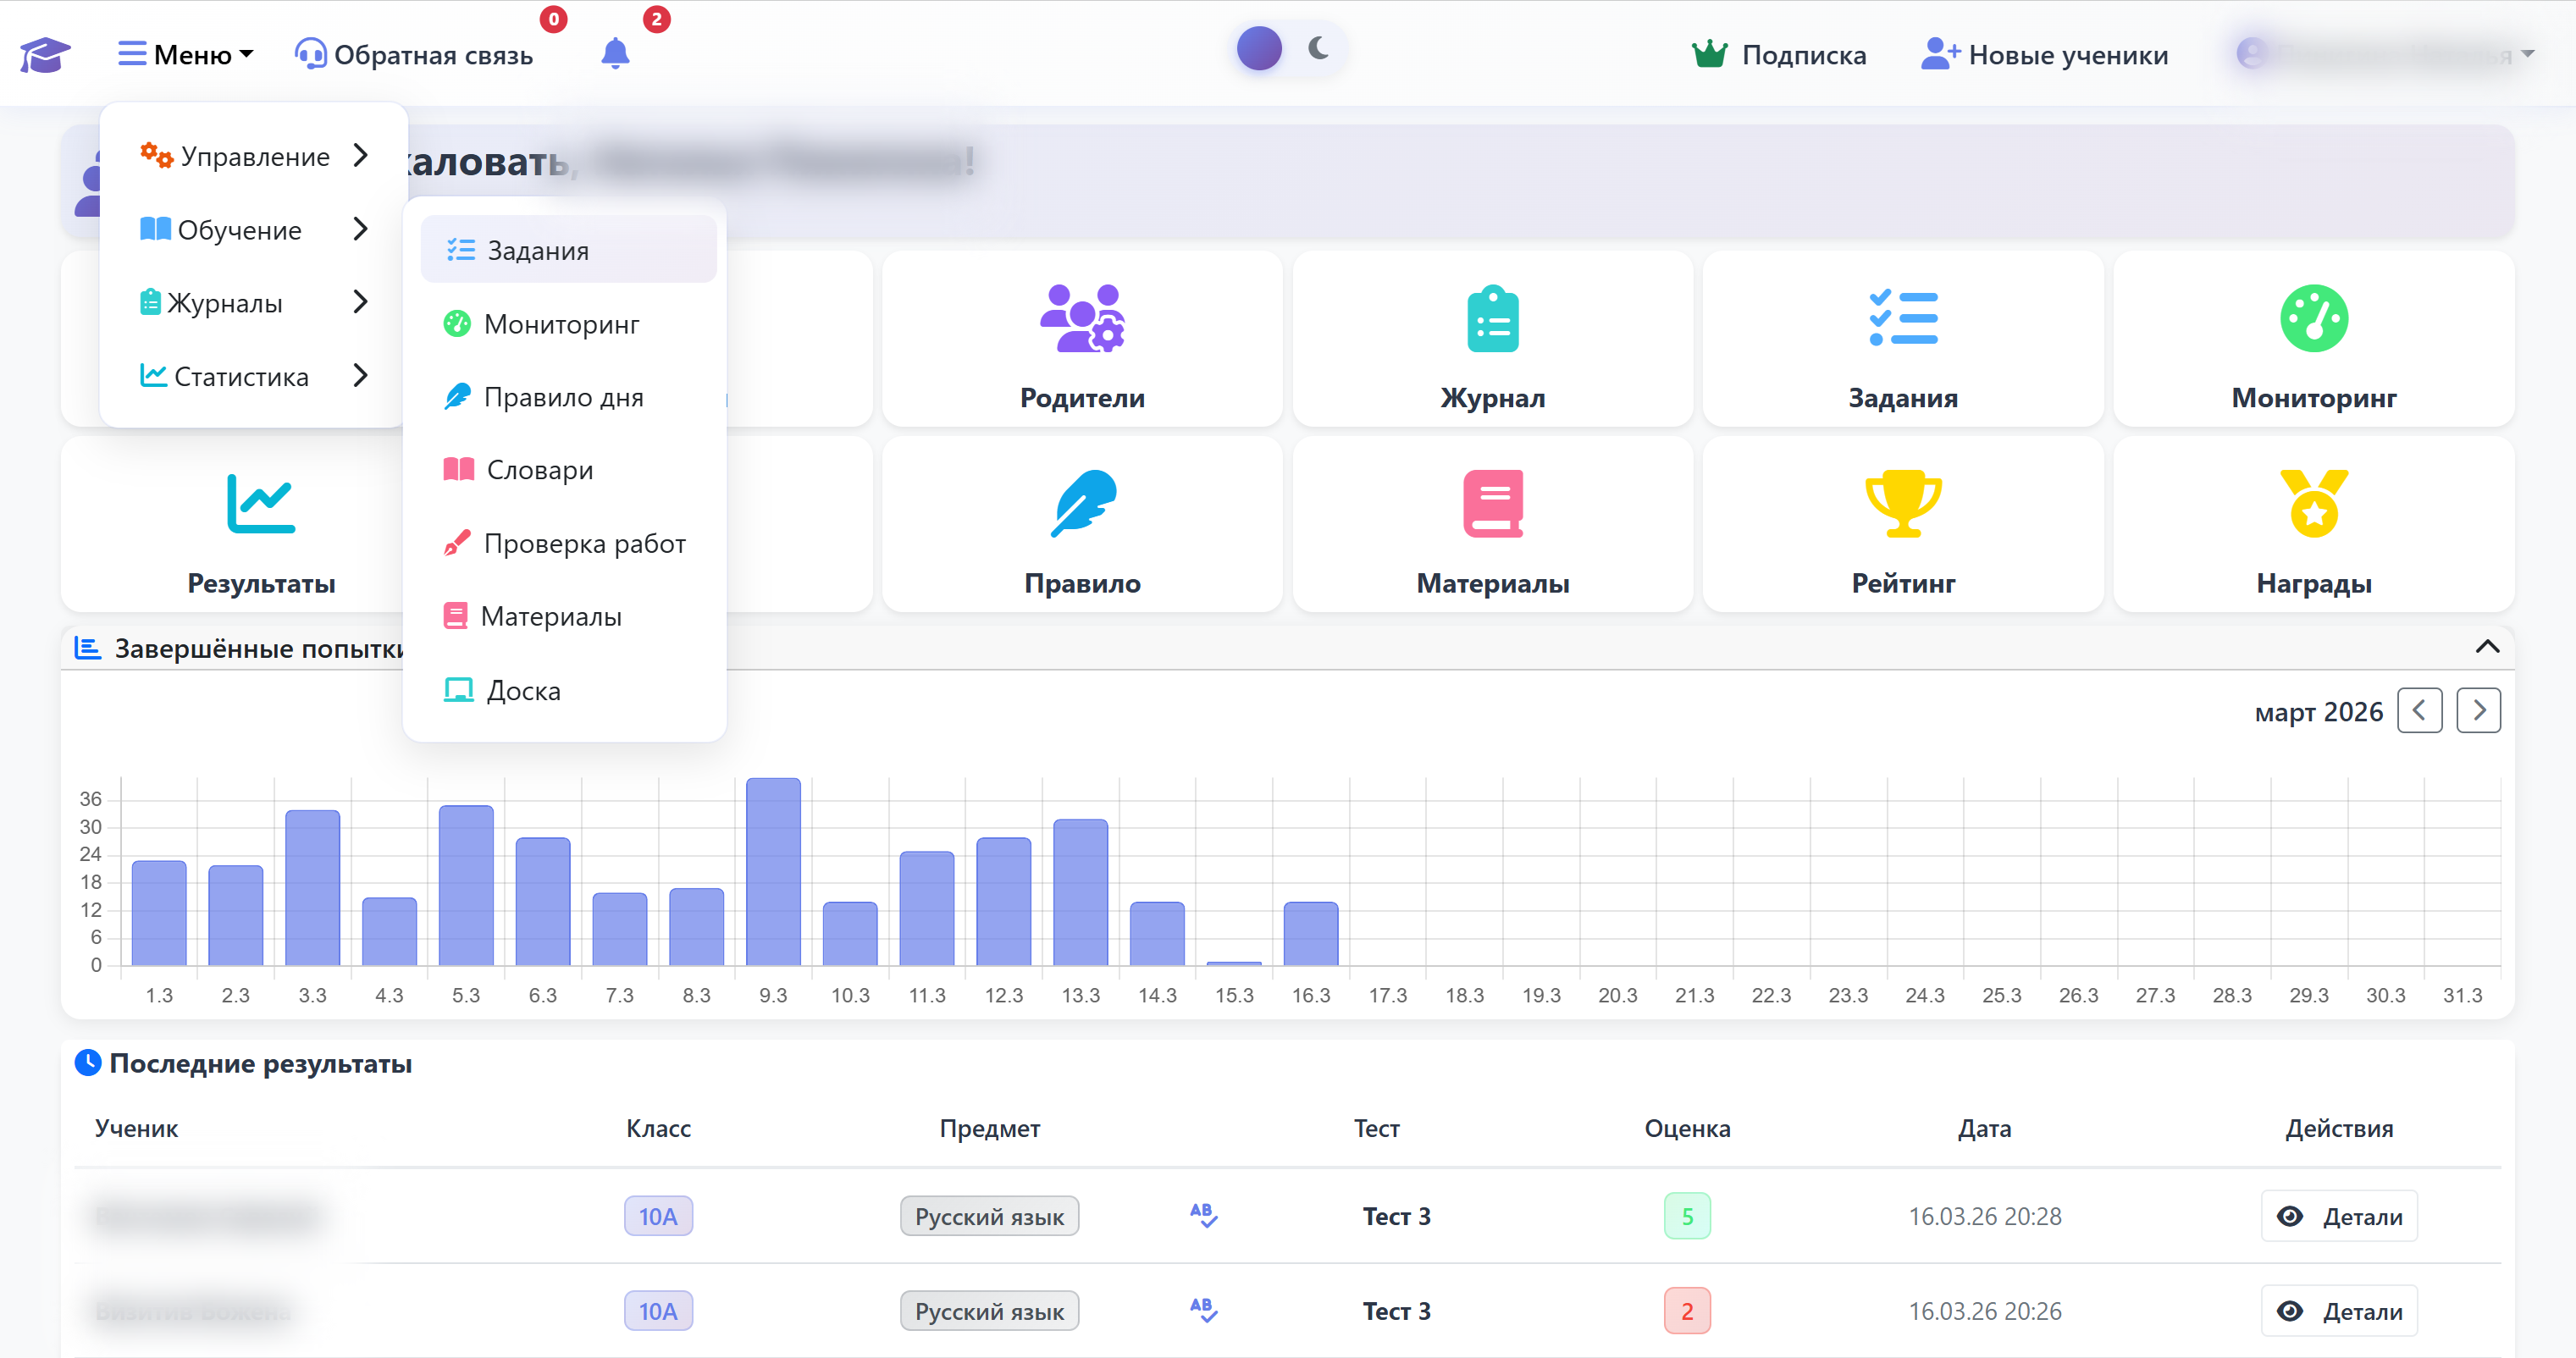Expand the Управление submenu

[254, 156]
